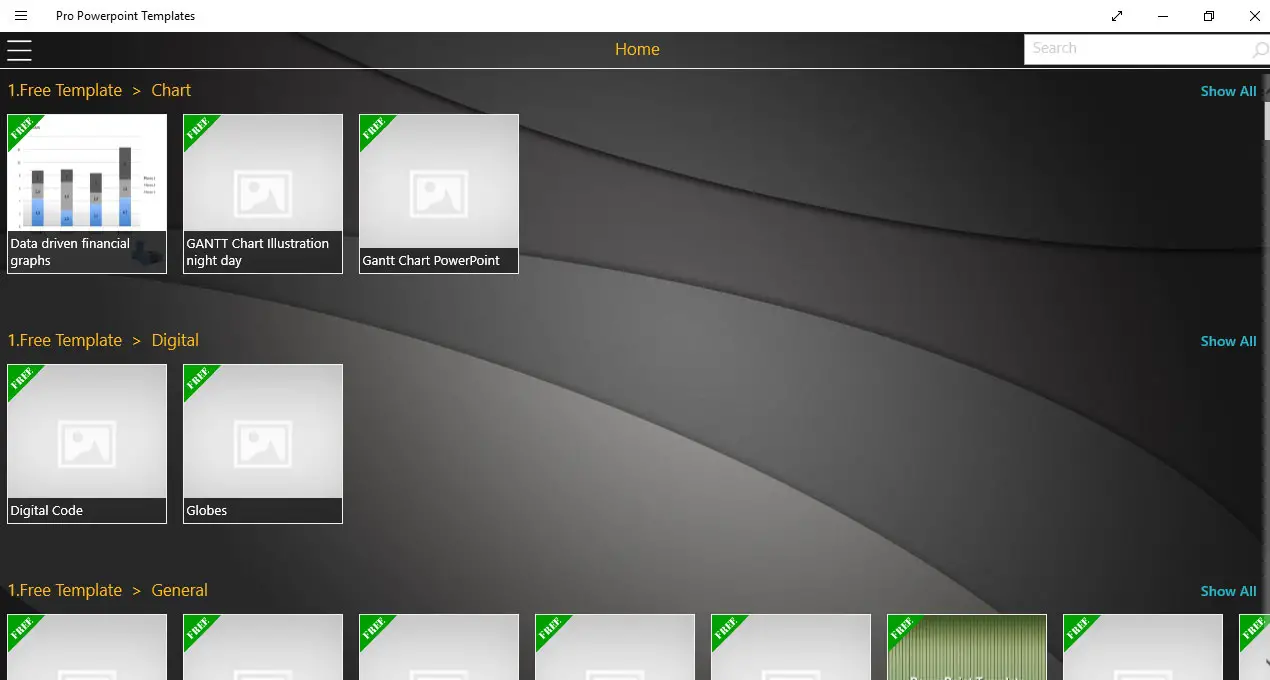Click the search magnifier icon
This screenshot has height=680, width=1270.
(x=1259, y=49)
